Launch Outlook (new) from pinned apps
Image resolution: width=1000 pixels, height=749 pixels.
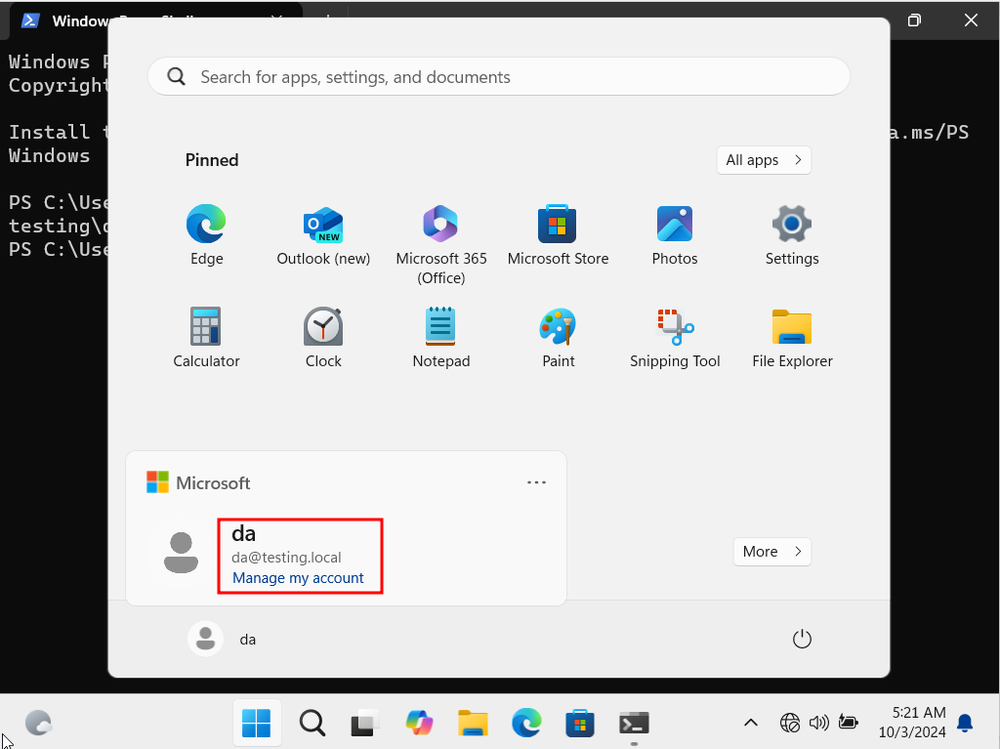point(323,235)
